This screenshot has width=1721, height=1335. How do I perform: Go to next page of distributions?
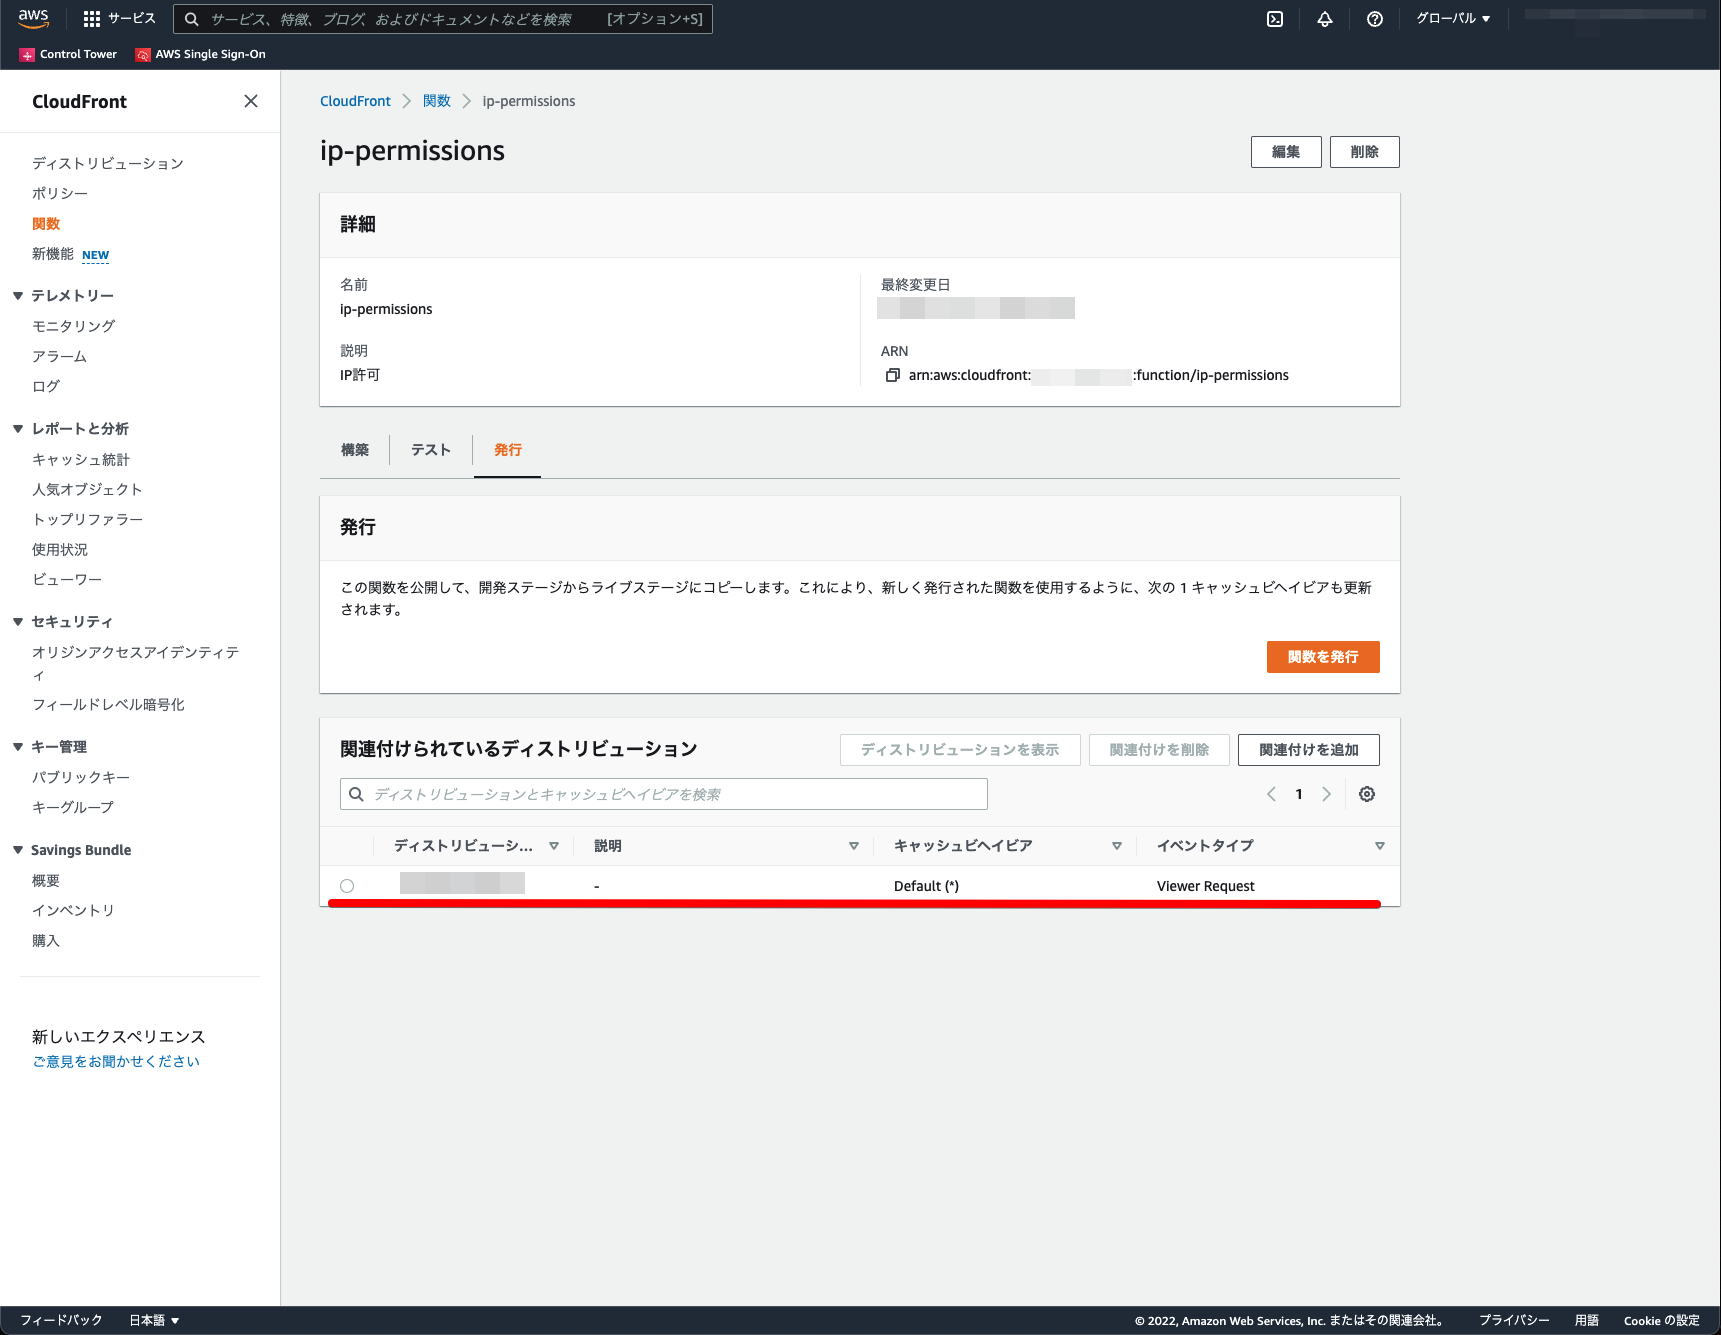coord(1327,794)
